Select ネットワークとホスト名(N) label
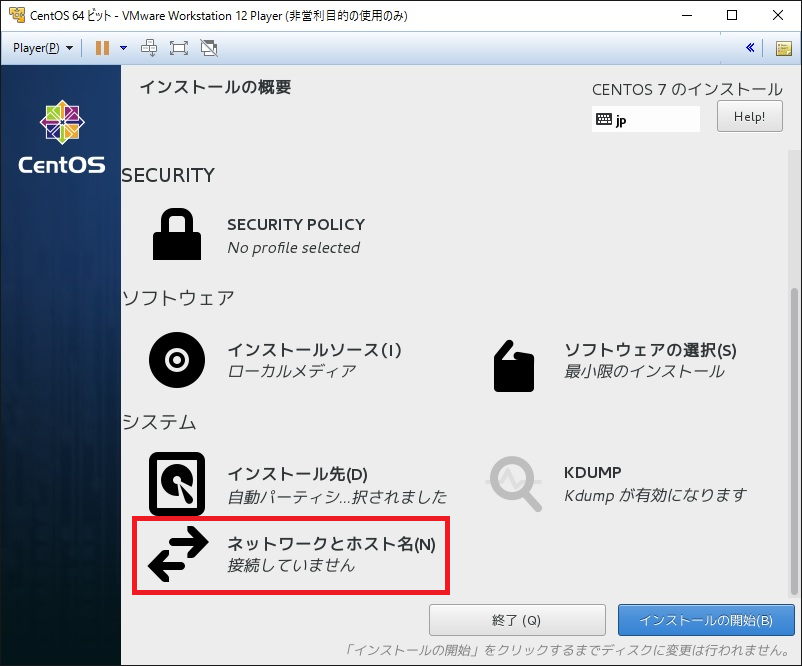The width and height of the screenshot is (802, 666). tap(331, 544)
